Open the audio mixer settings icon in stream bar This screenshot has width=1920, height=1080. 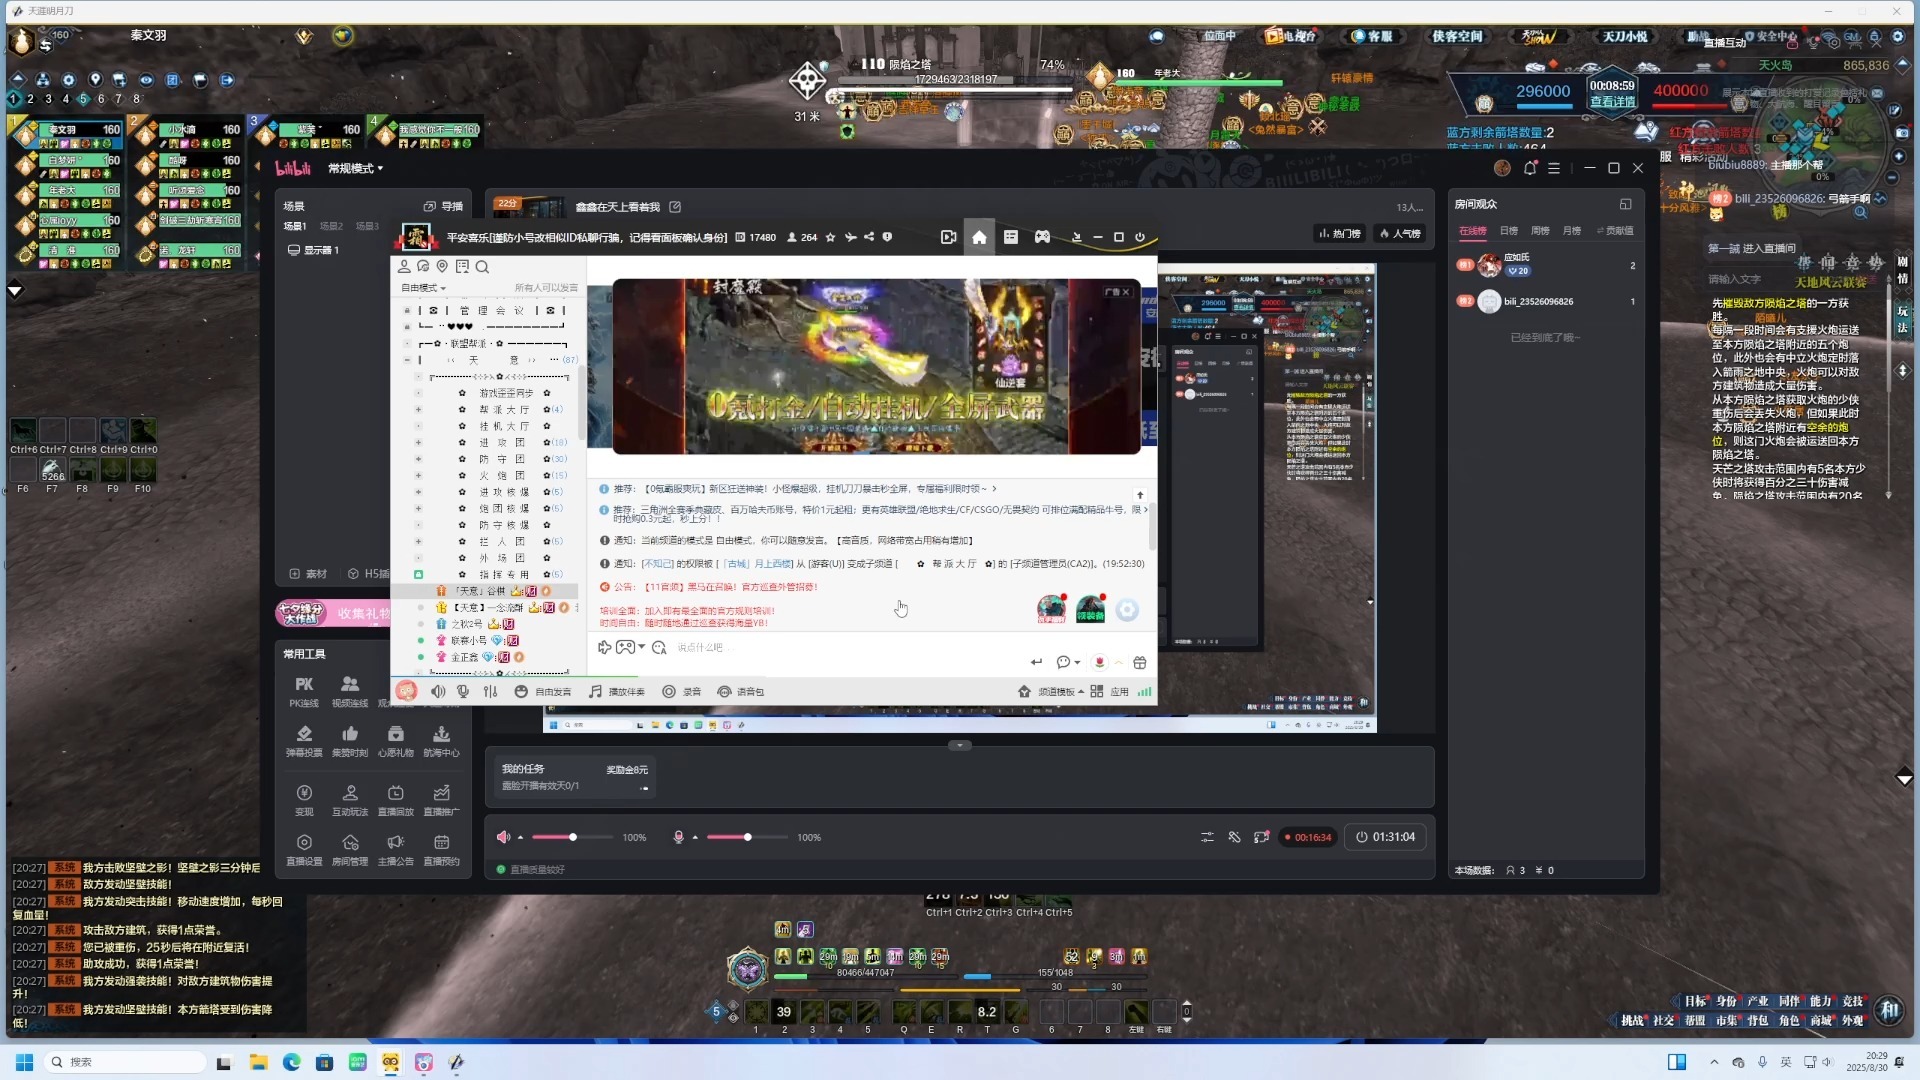coord(1207,837)
